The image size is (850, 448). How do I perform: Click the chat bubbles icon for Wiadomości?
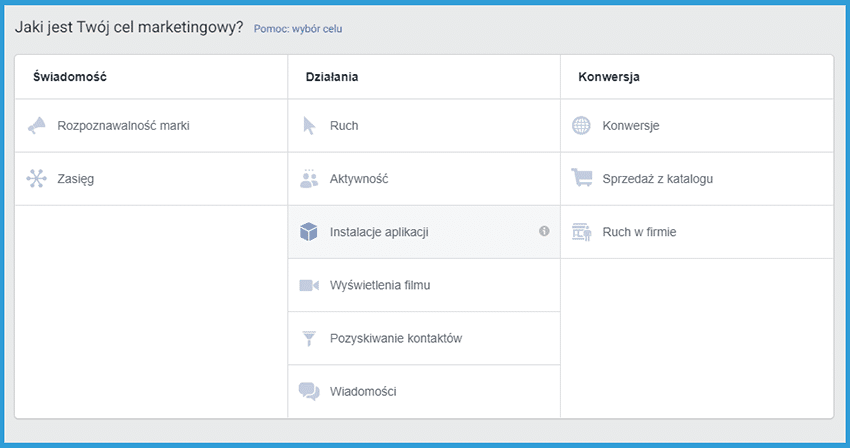[x=309, y=391]
